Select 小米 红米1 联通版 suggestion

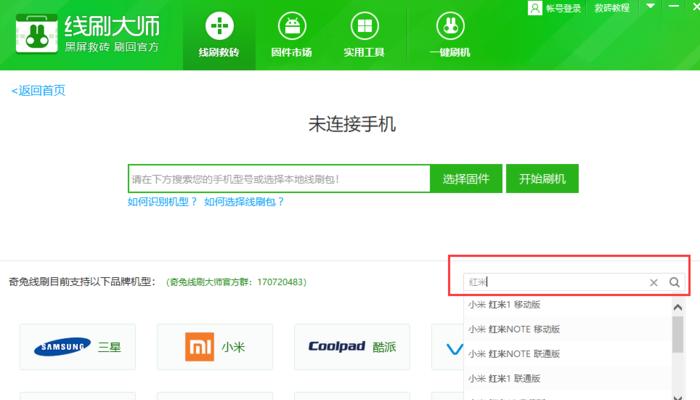point(567,379)
